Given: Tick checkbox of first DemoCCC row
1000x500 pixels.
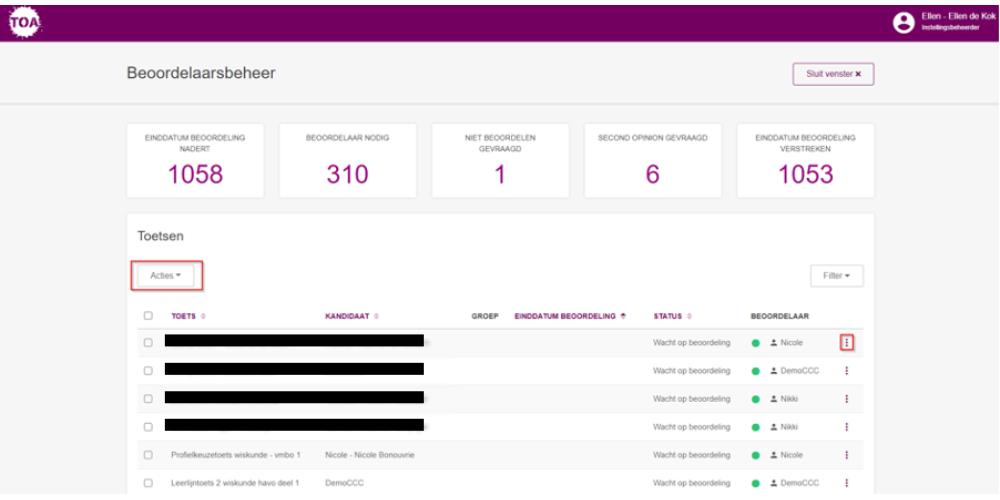Looking at the screenshot, I should click(148, 371).
